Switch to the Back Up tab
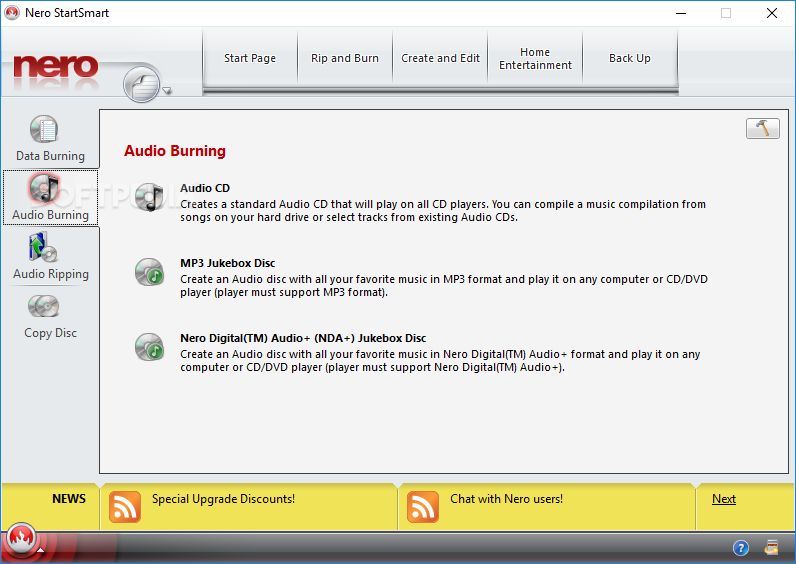Image resolution: width=796 pixels, height=564 pixels. (x=630, y=58)
